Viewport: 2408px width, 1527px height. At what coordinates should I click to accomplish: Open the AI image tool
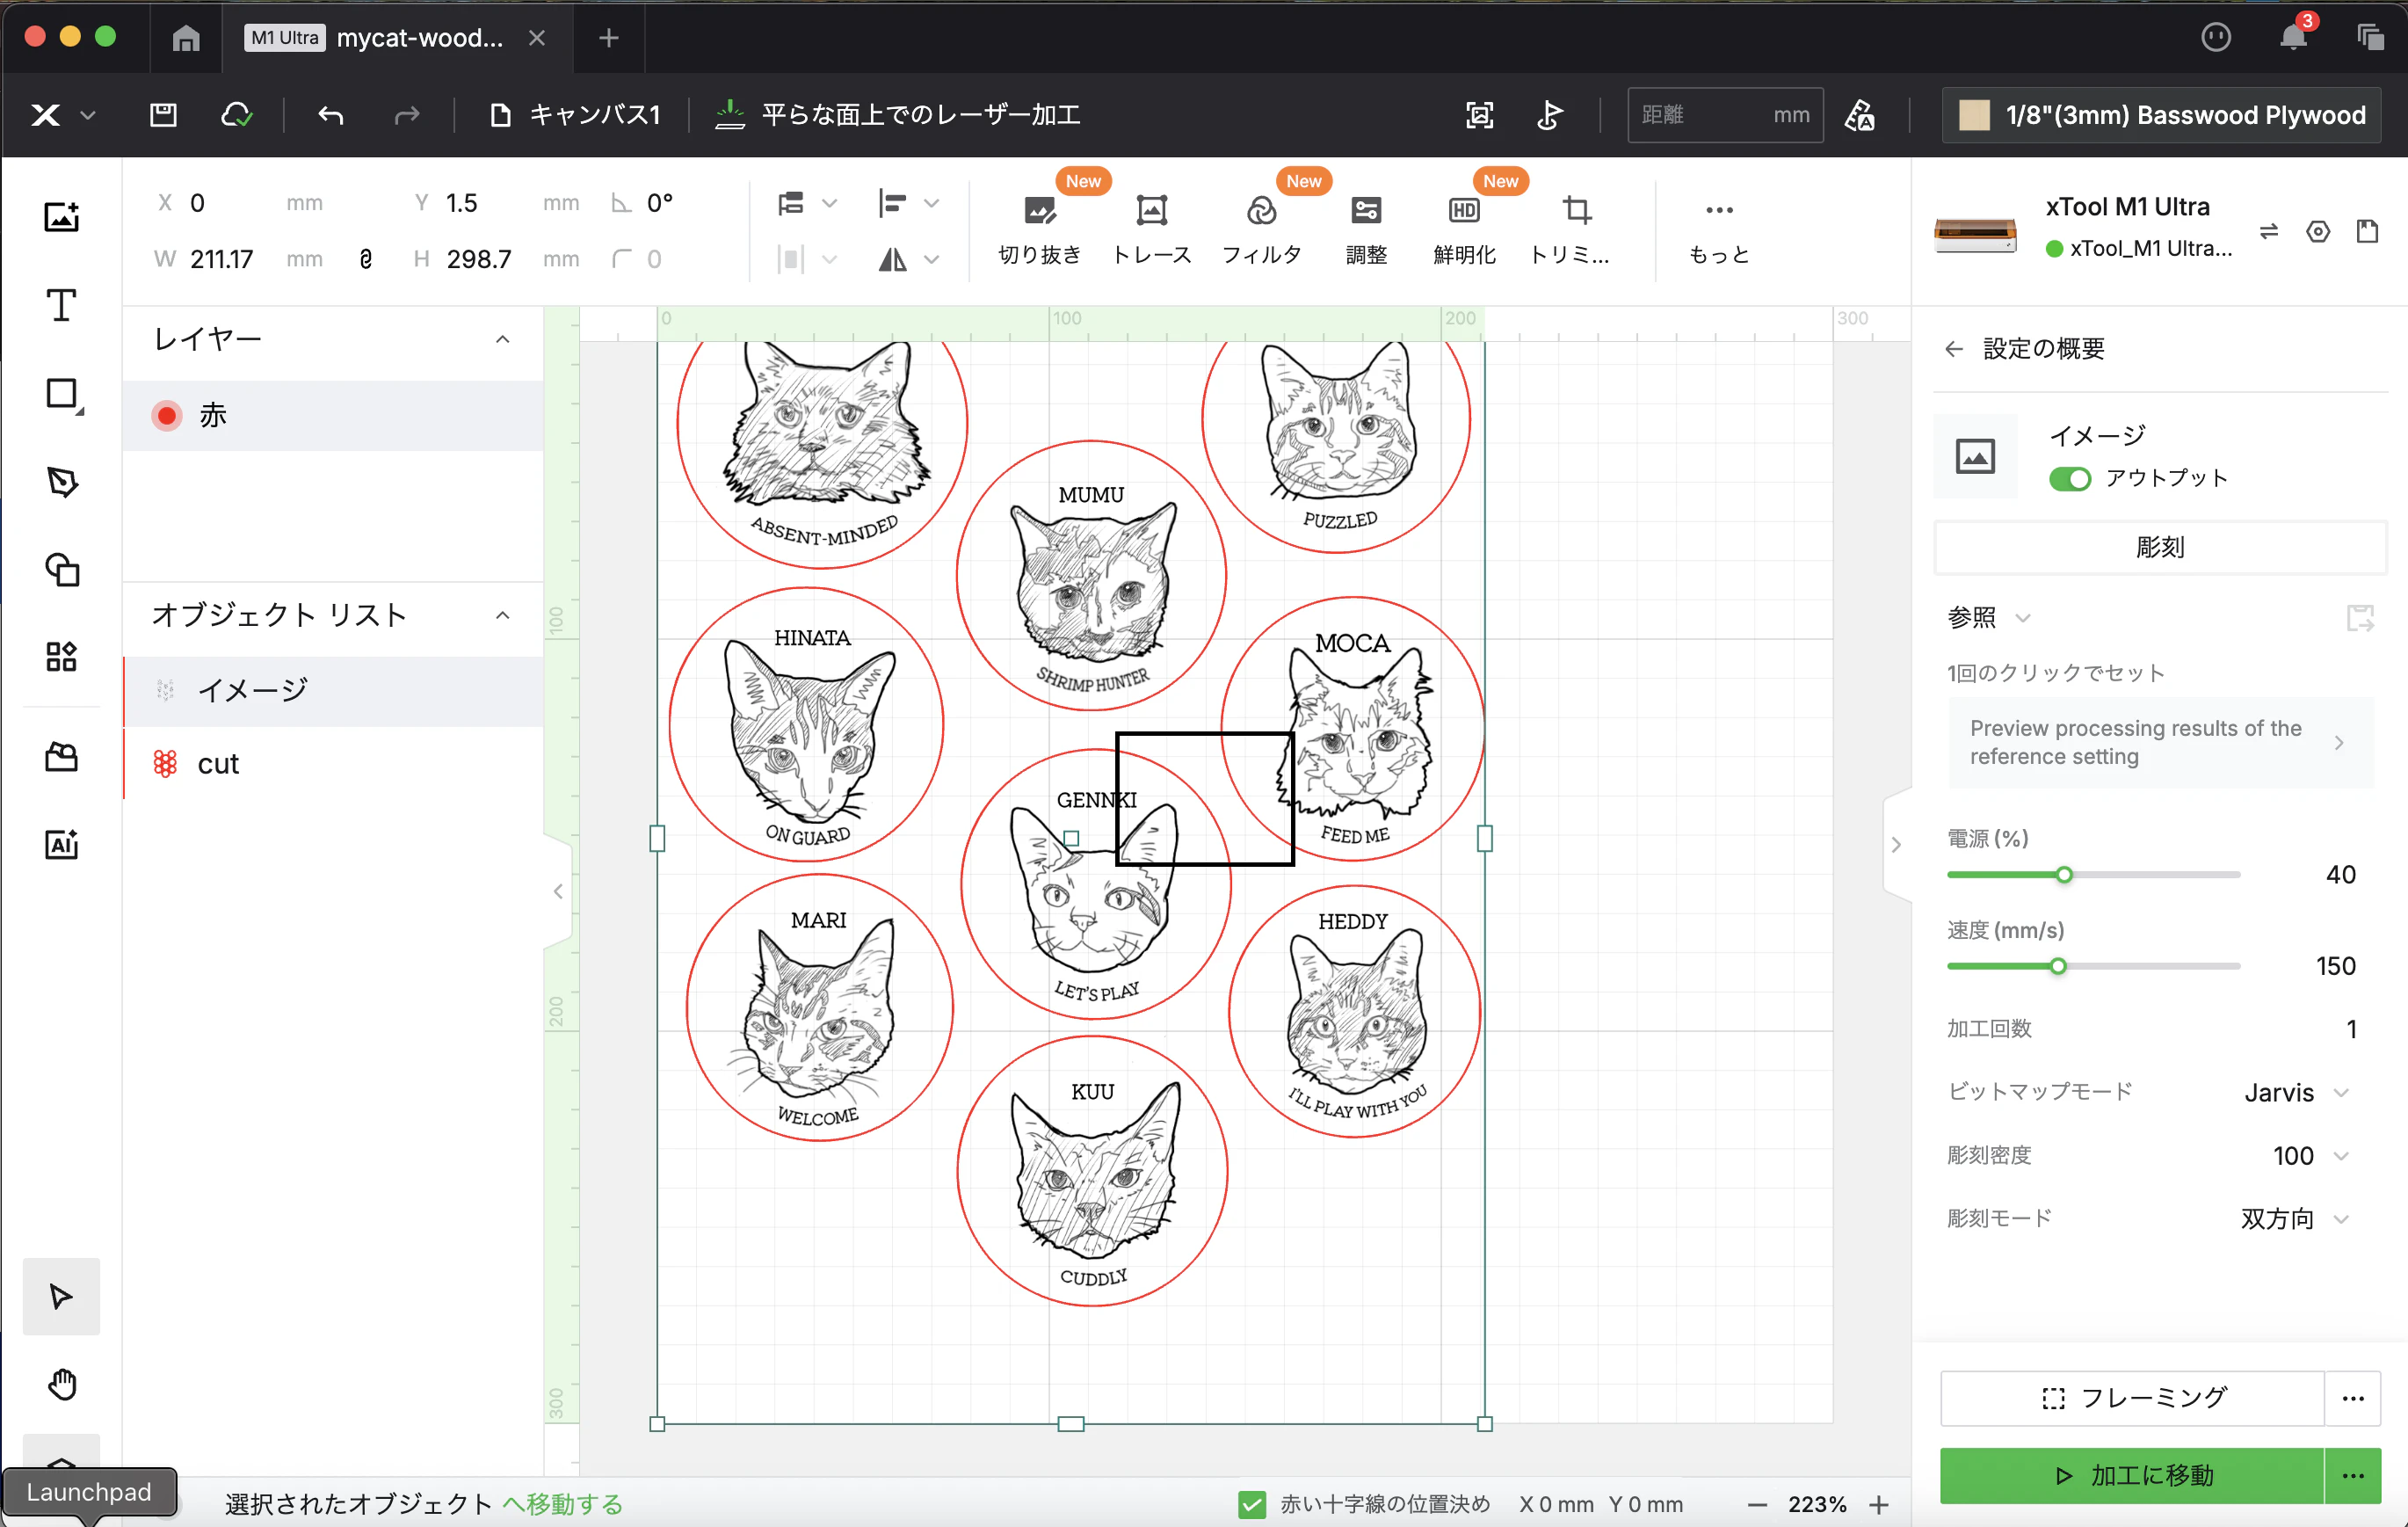point(61,845)
